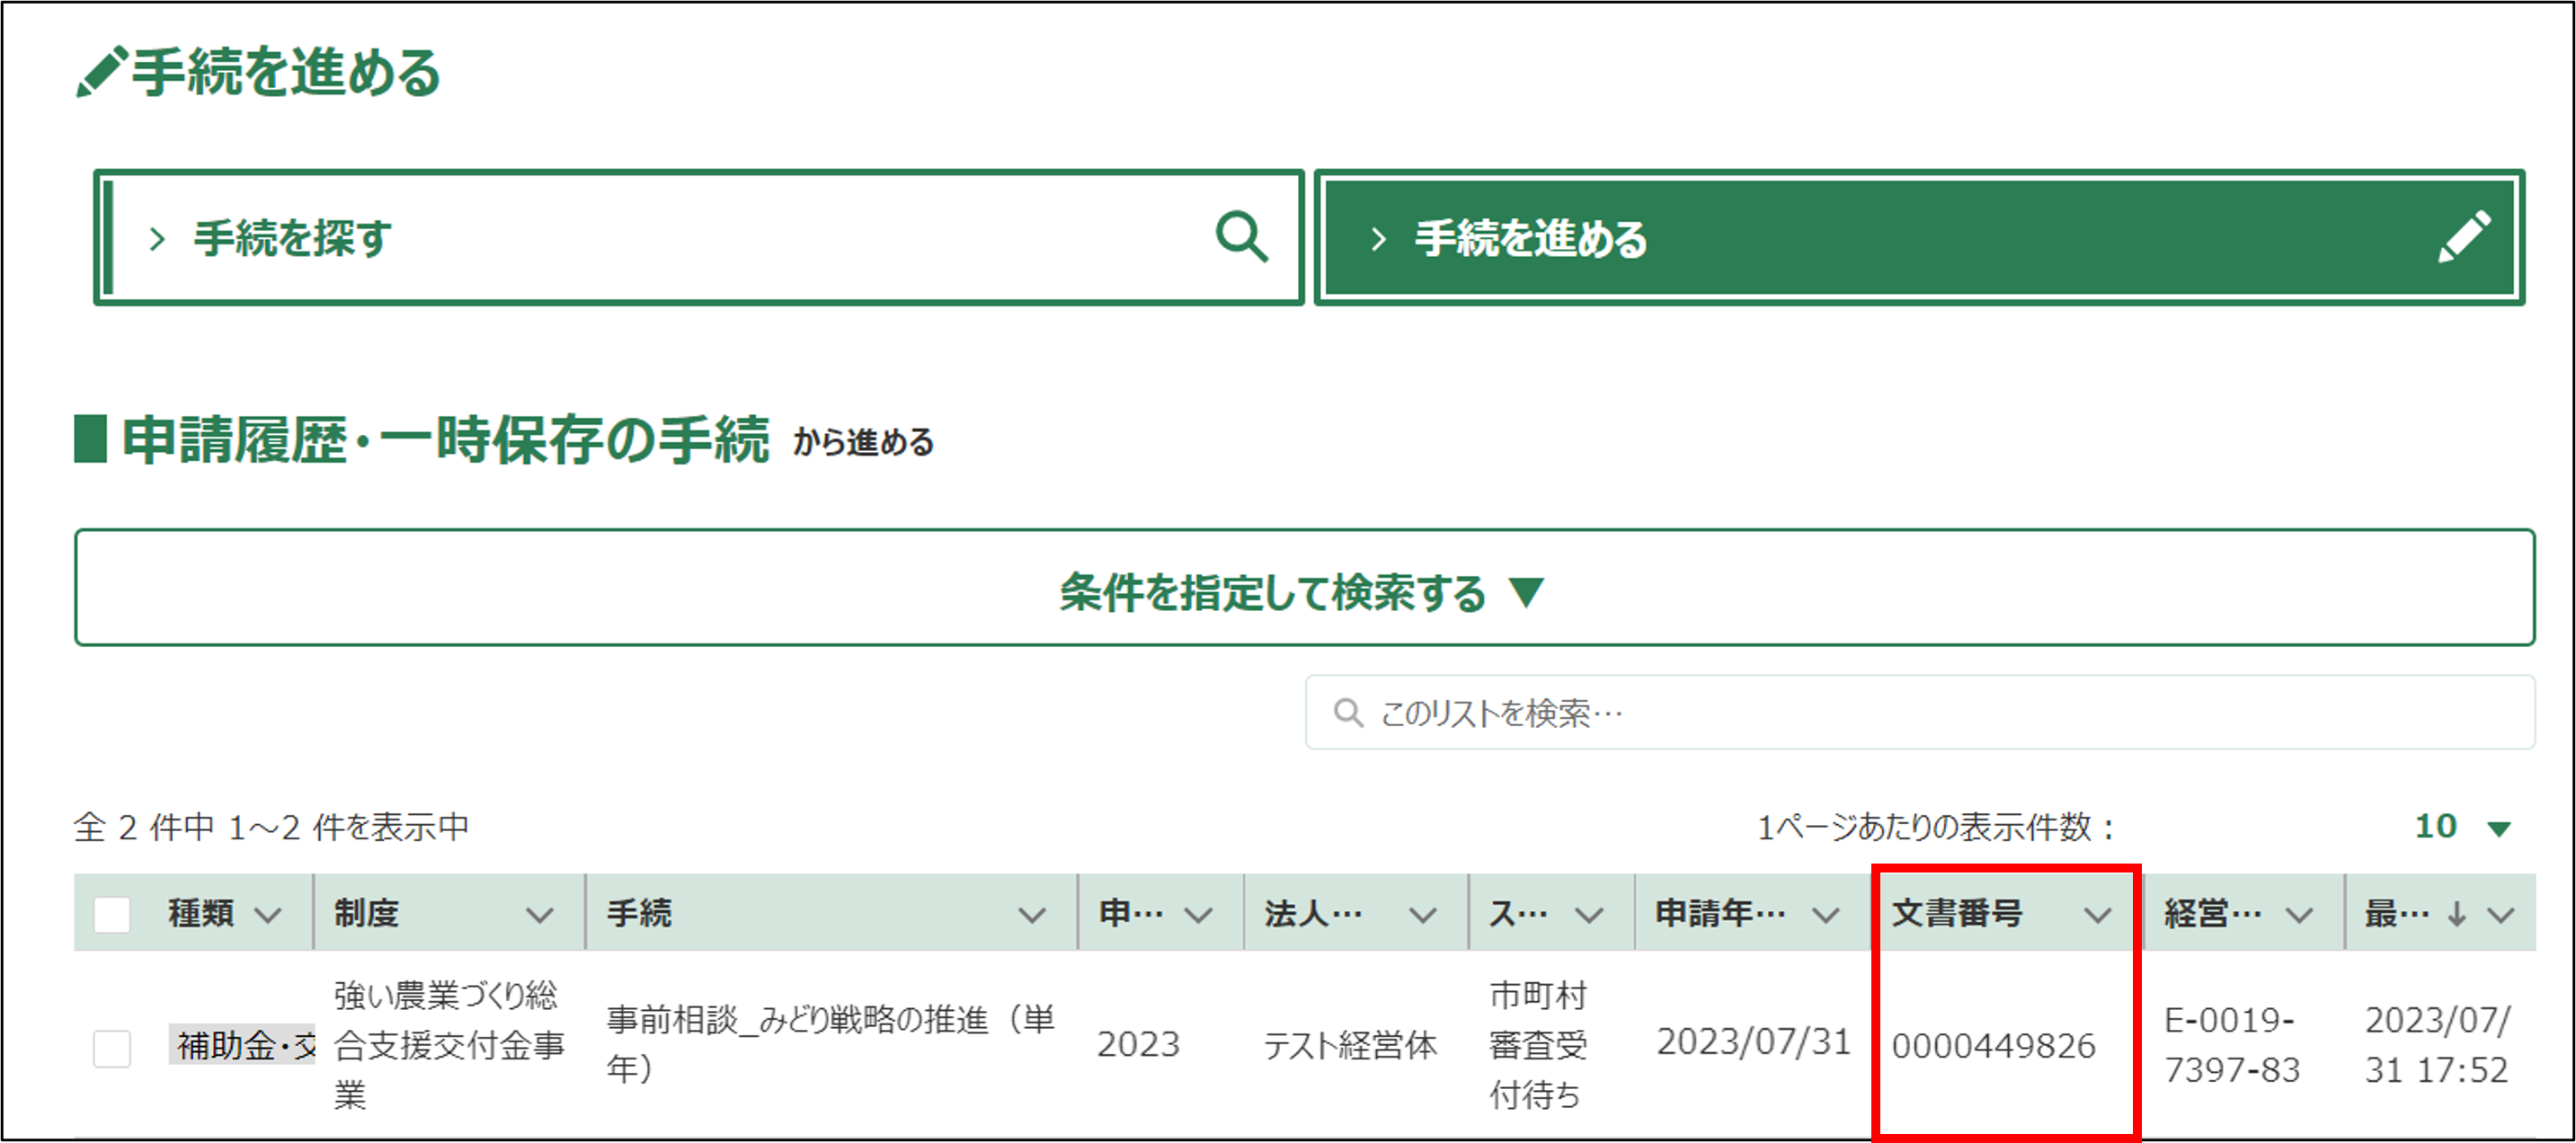Check the checkbox for the 補助金 row
Screen dimensions: 2576x1143
(x=112, y=1048)
